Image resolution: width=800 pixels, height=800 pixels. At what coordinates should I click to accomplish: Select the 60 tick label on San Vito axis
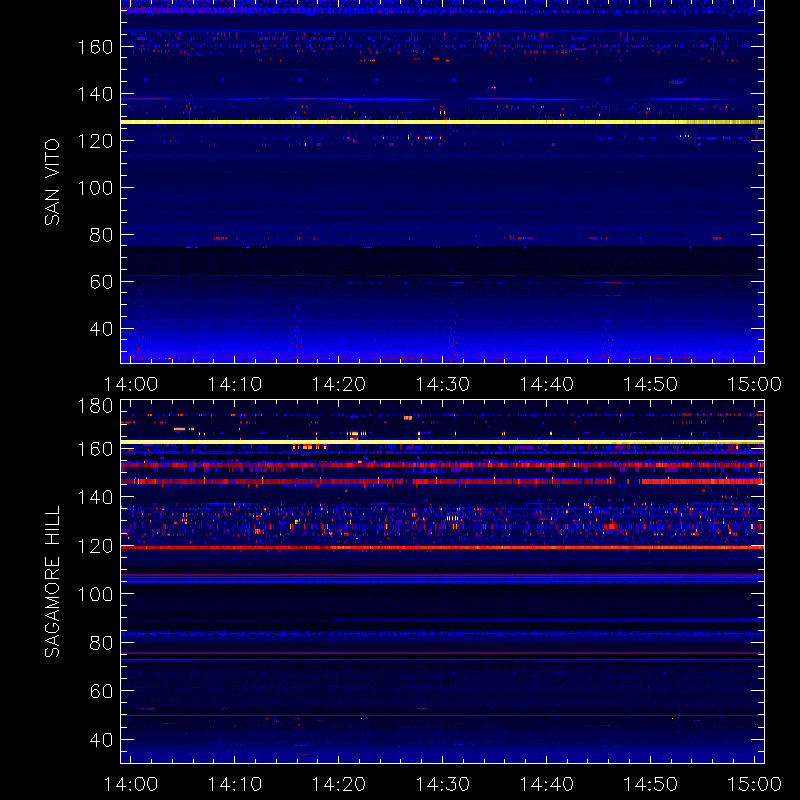101,282
